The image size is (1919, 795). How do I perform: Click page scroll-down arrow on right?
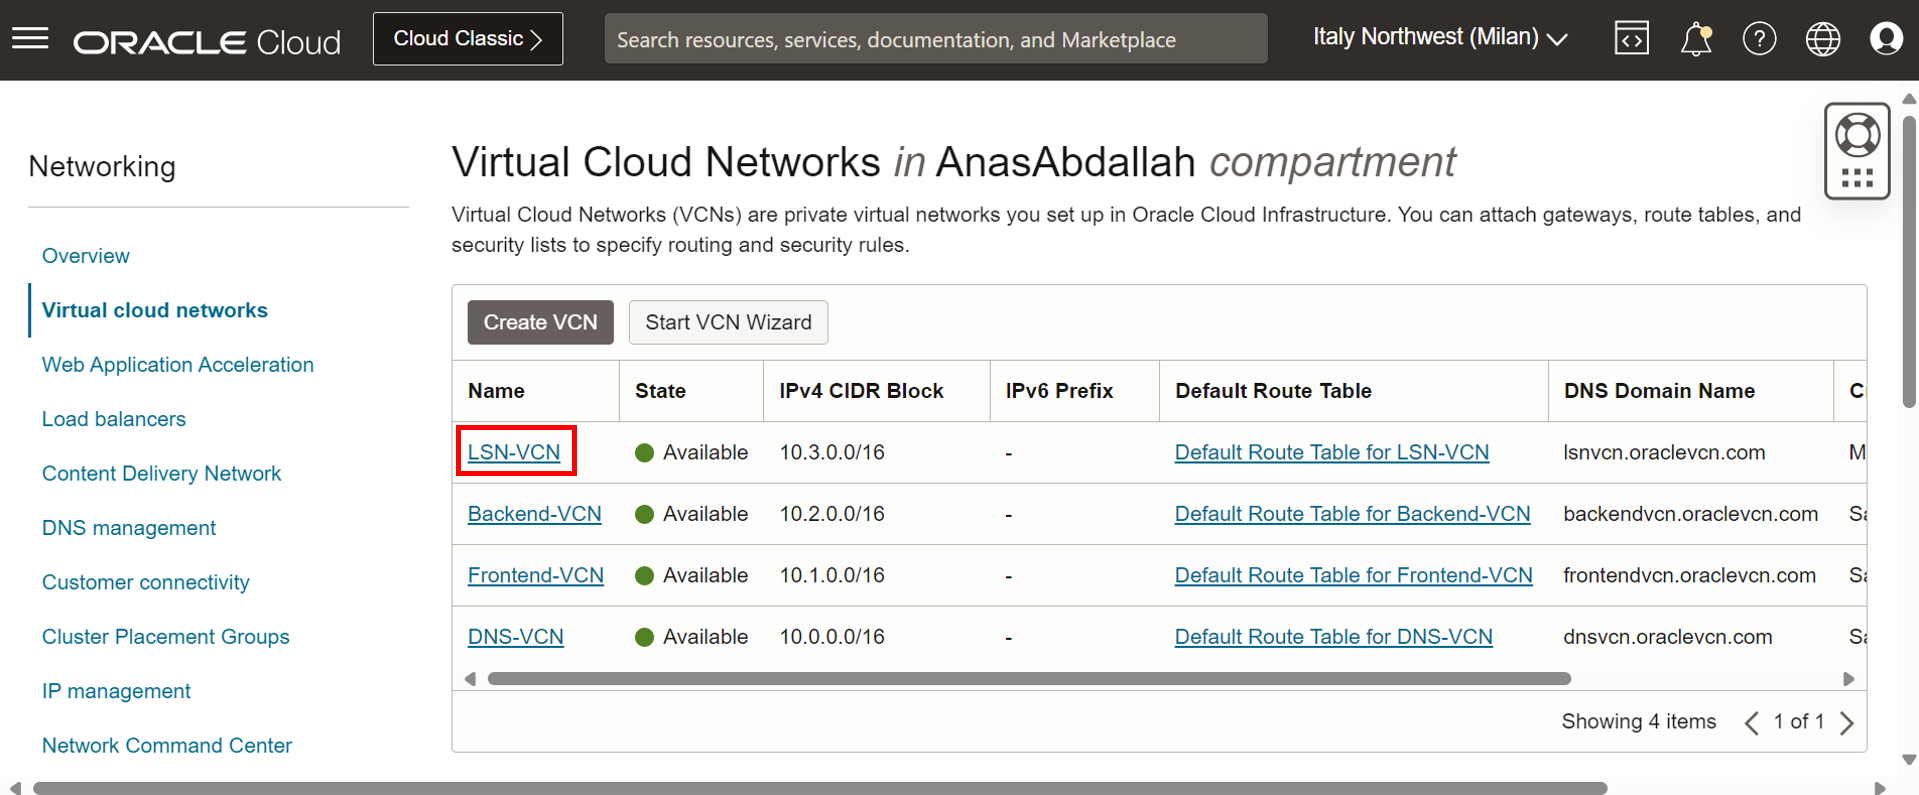click(x=1909, y=760)
